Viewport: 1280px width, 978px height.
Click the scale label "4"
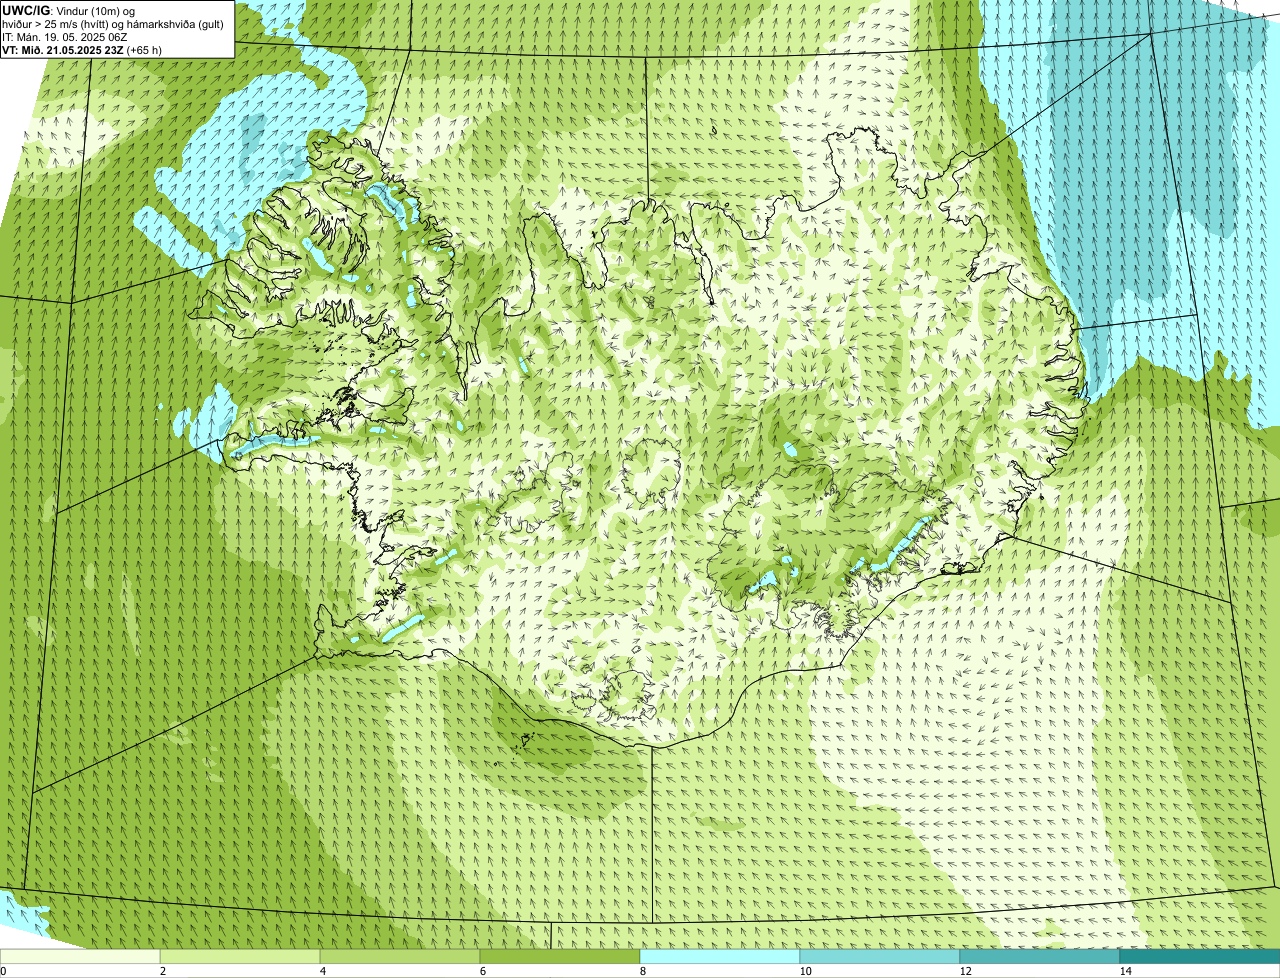[322, 971]
